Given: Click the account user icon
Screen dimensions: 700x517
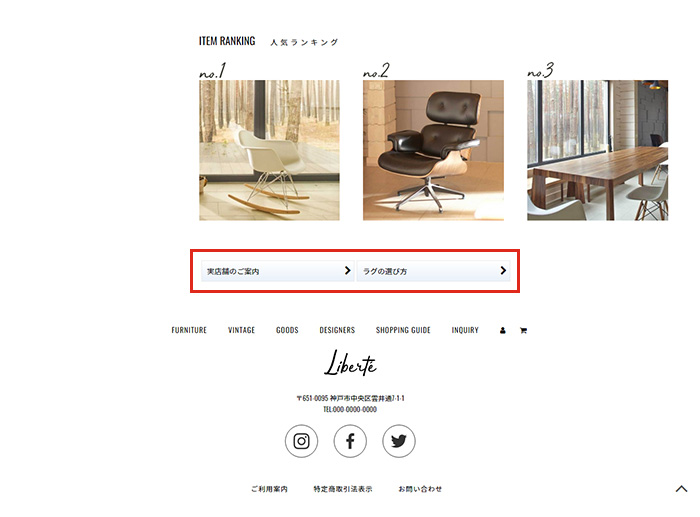Looking at the screenshot, I should click(503, 330).
